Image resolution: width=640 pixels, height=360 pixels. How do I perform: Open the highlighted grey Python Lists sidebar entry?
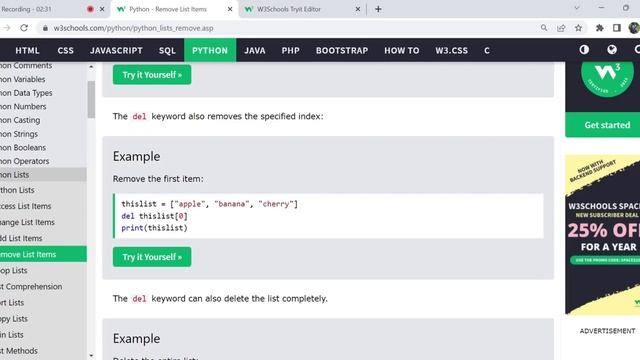tap(43, 175)
